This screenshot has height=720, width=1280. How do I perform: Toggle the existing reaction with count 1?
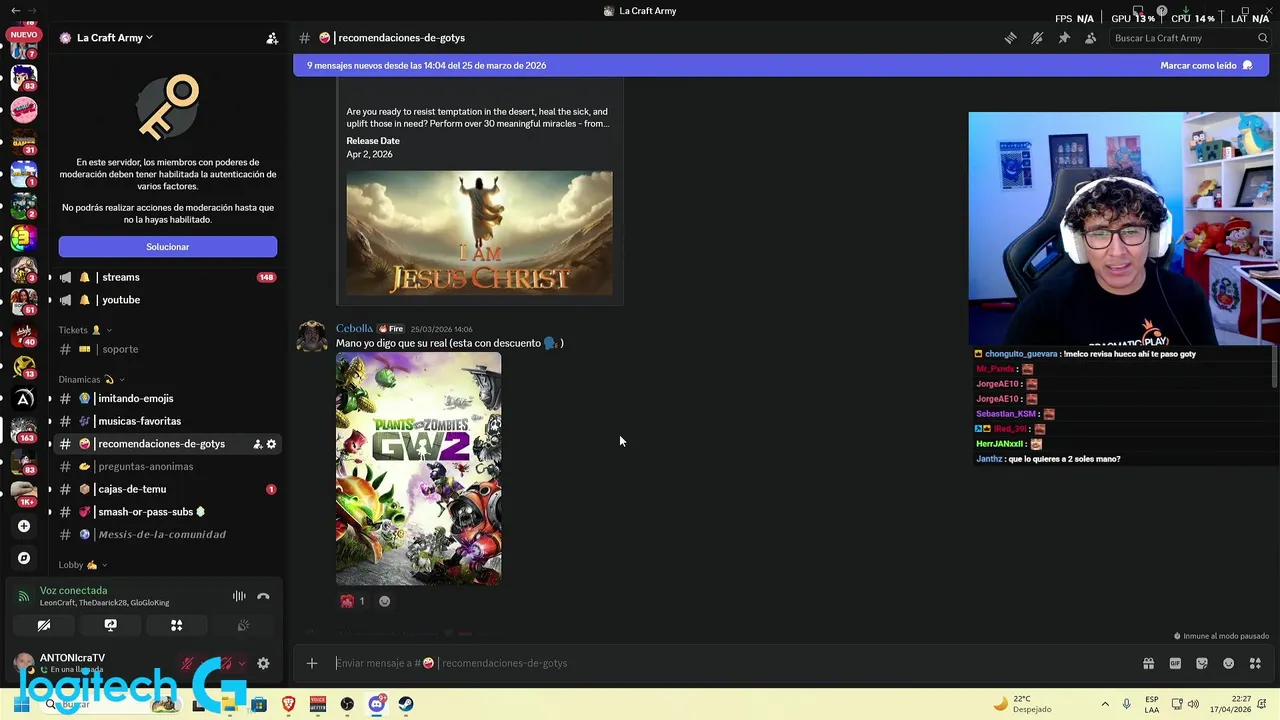click(353, 601)
